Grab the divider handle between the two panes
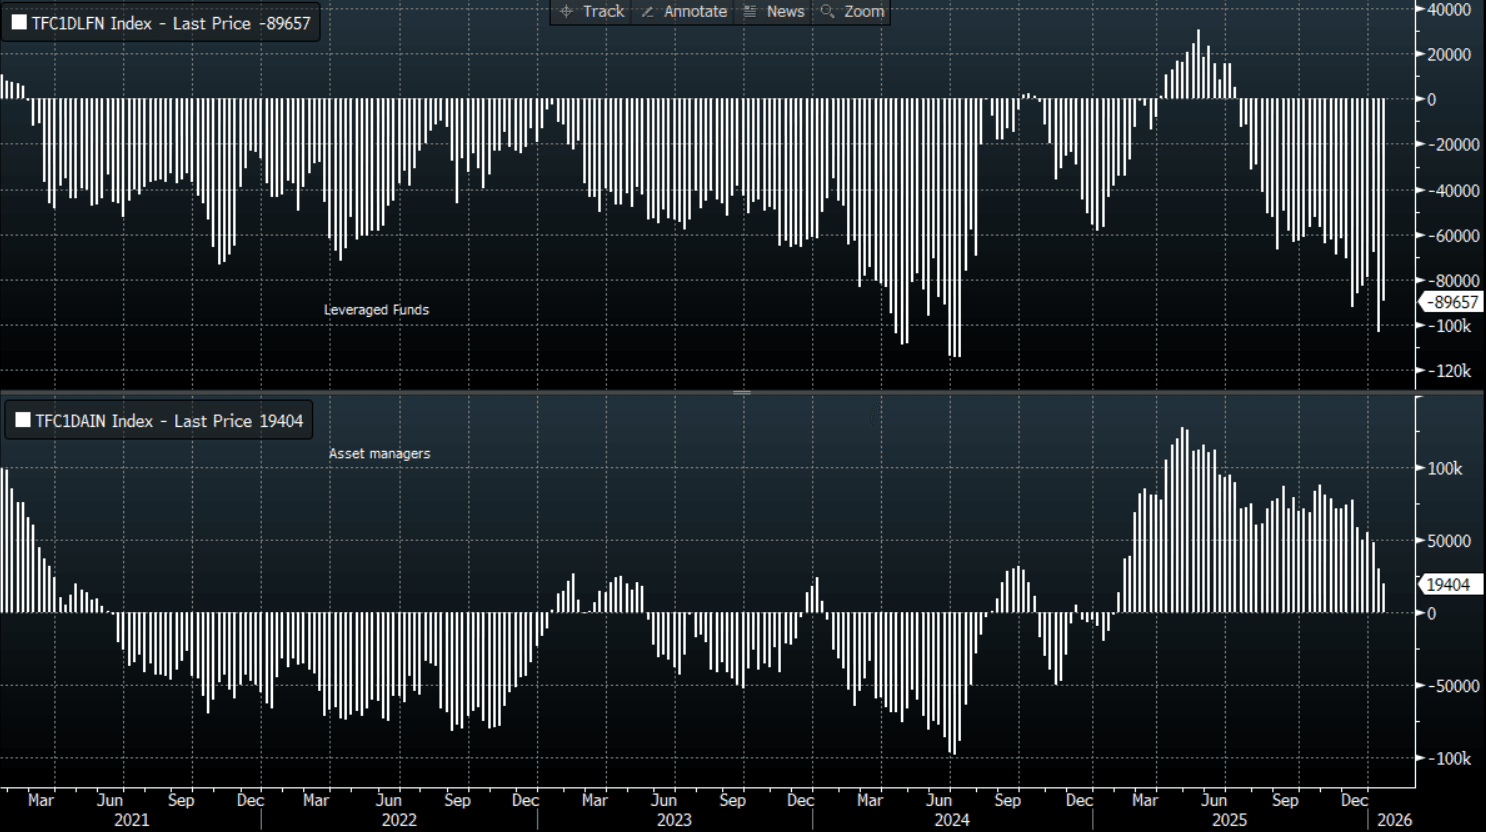The image size is (1486, 832). [x=742, y=392]
